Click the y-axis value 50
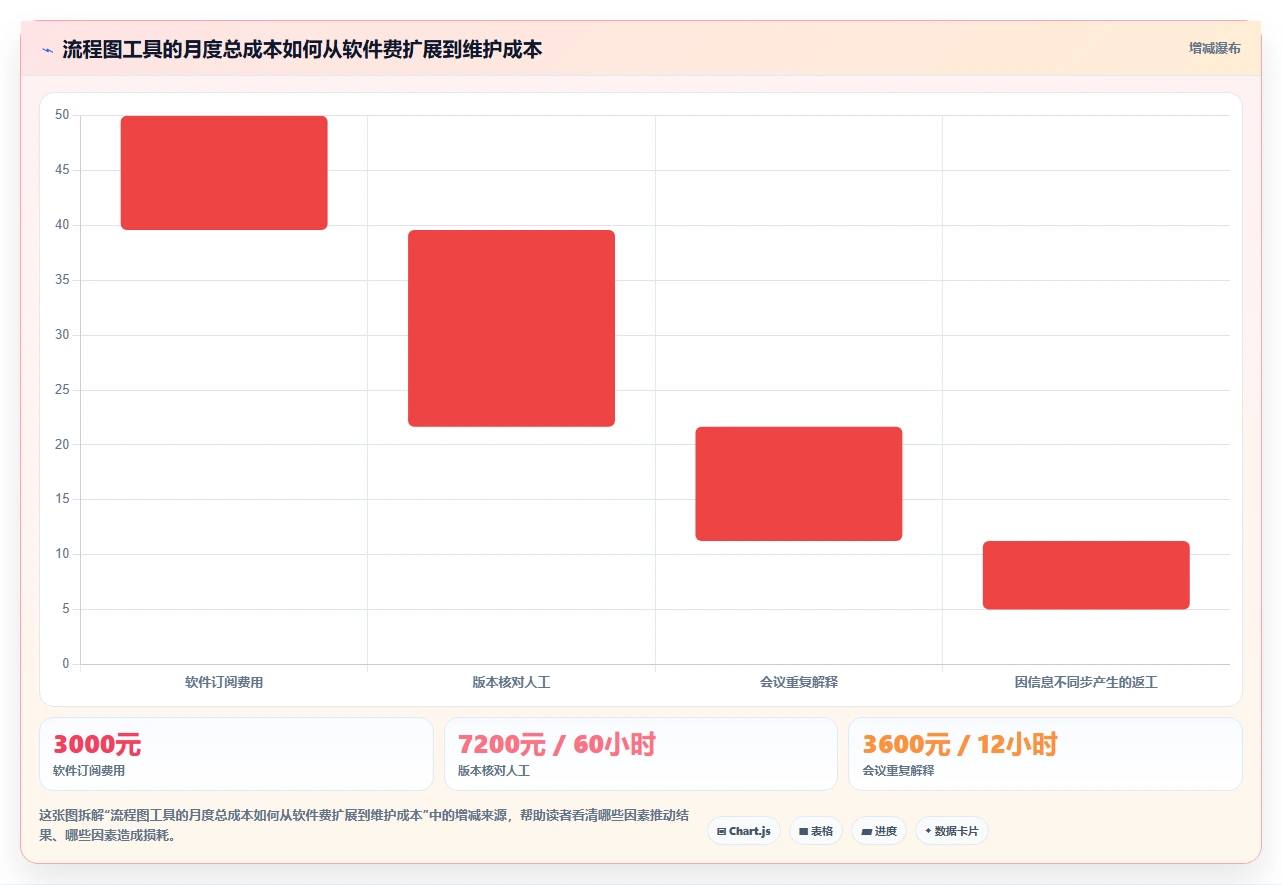The height and width of the screenshot is (885, 1282). 62,115
